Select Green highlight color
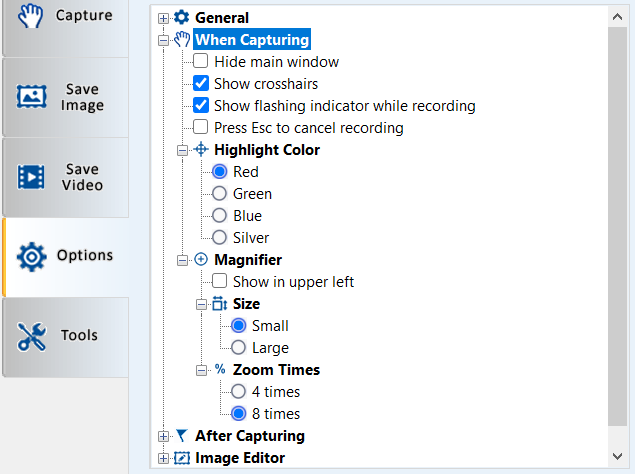This screenshot has height=474, width=635. pos(220,194)
